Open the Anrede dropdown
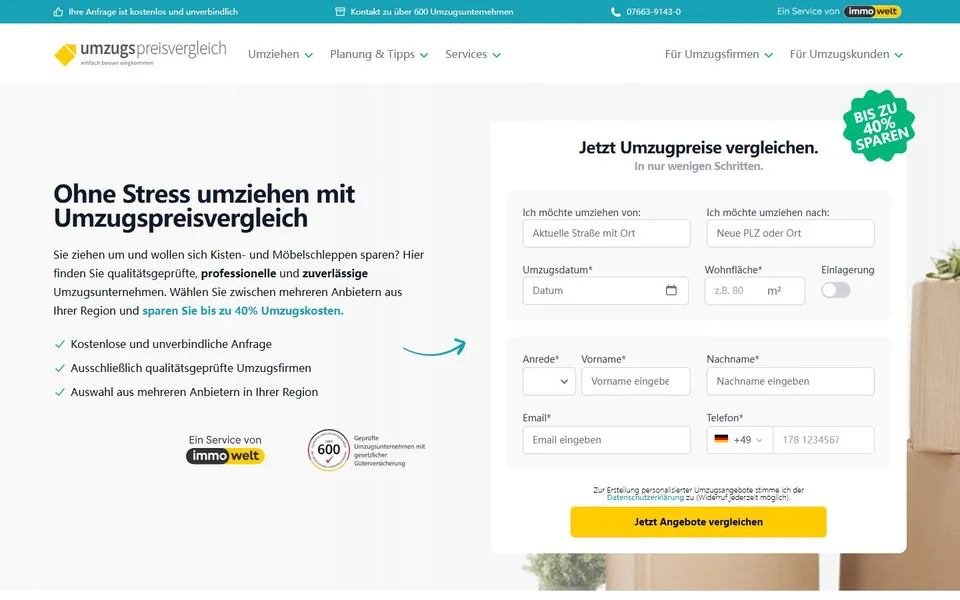This screenshot has height=600, width=960. point(549,381)
